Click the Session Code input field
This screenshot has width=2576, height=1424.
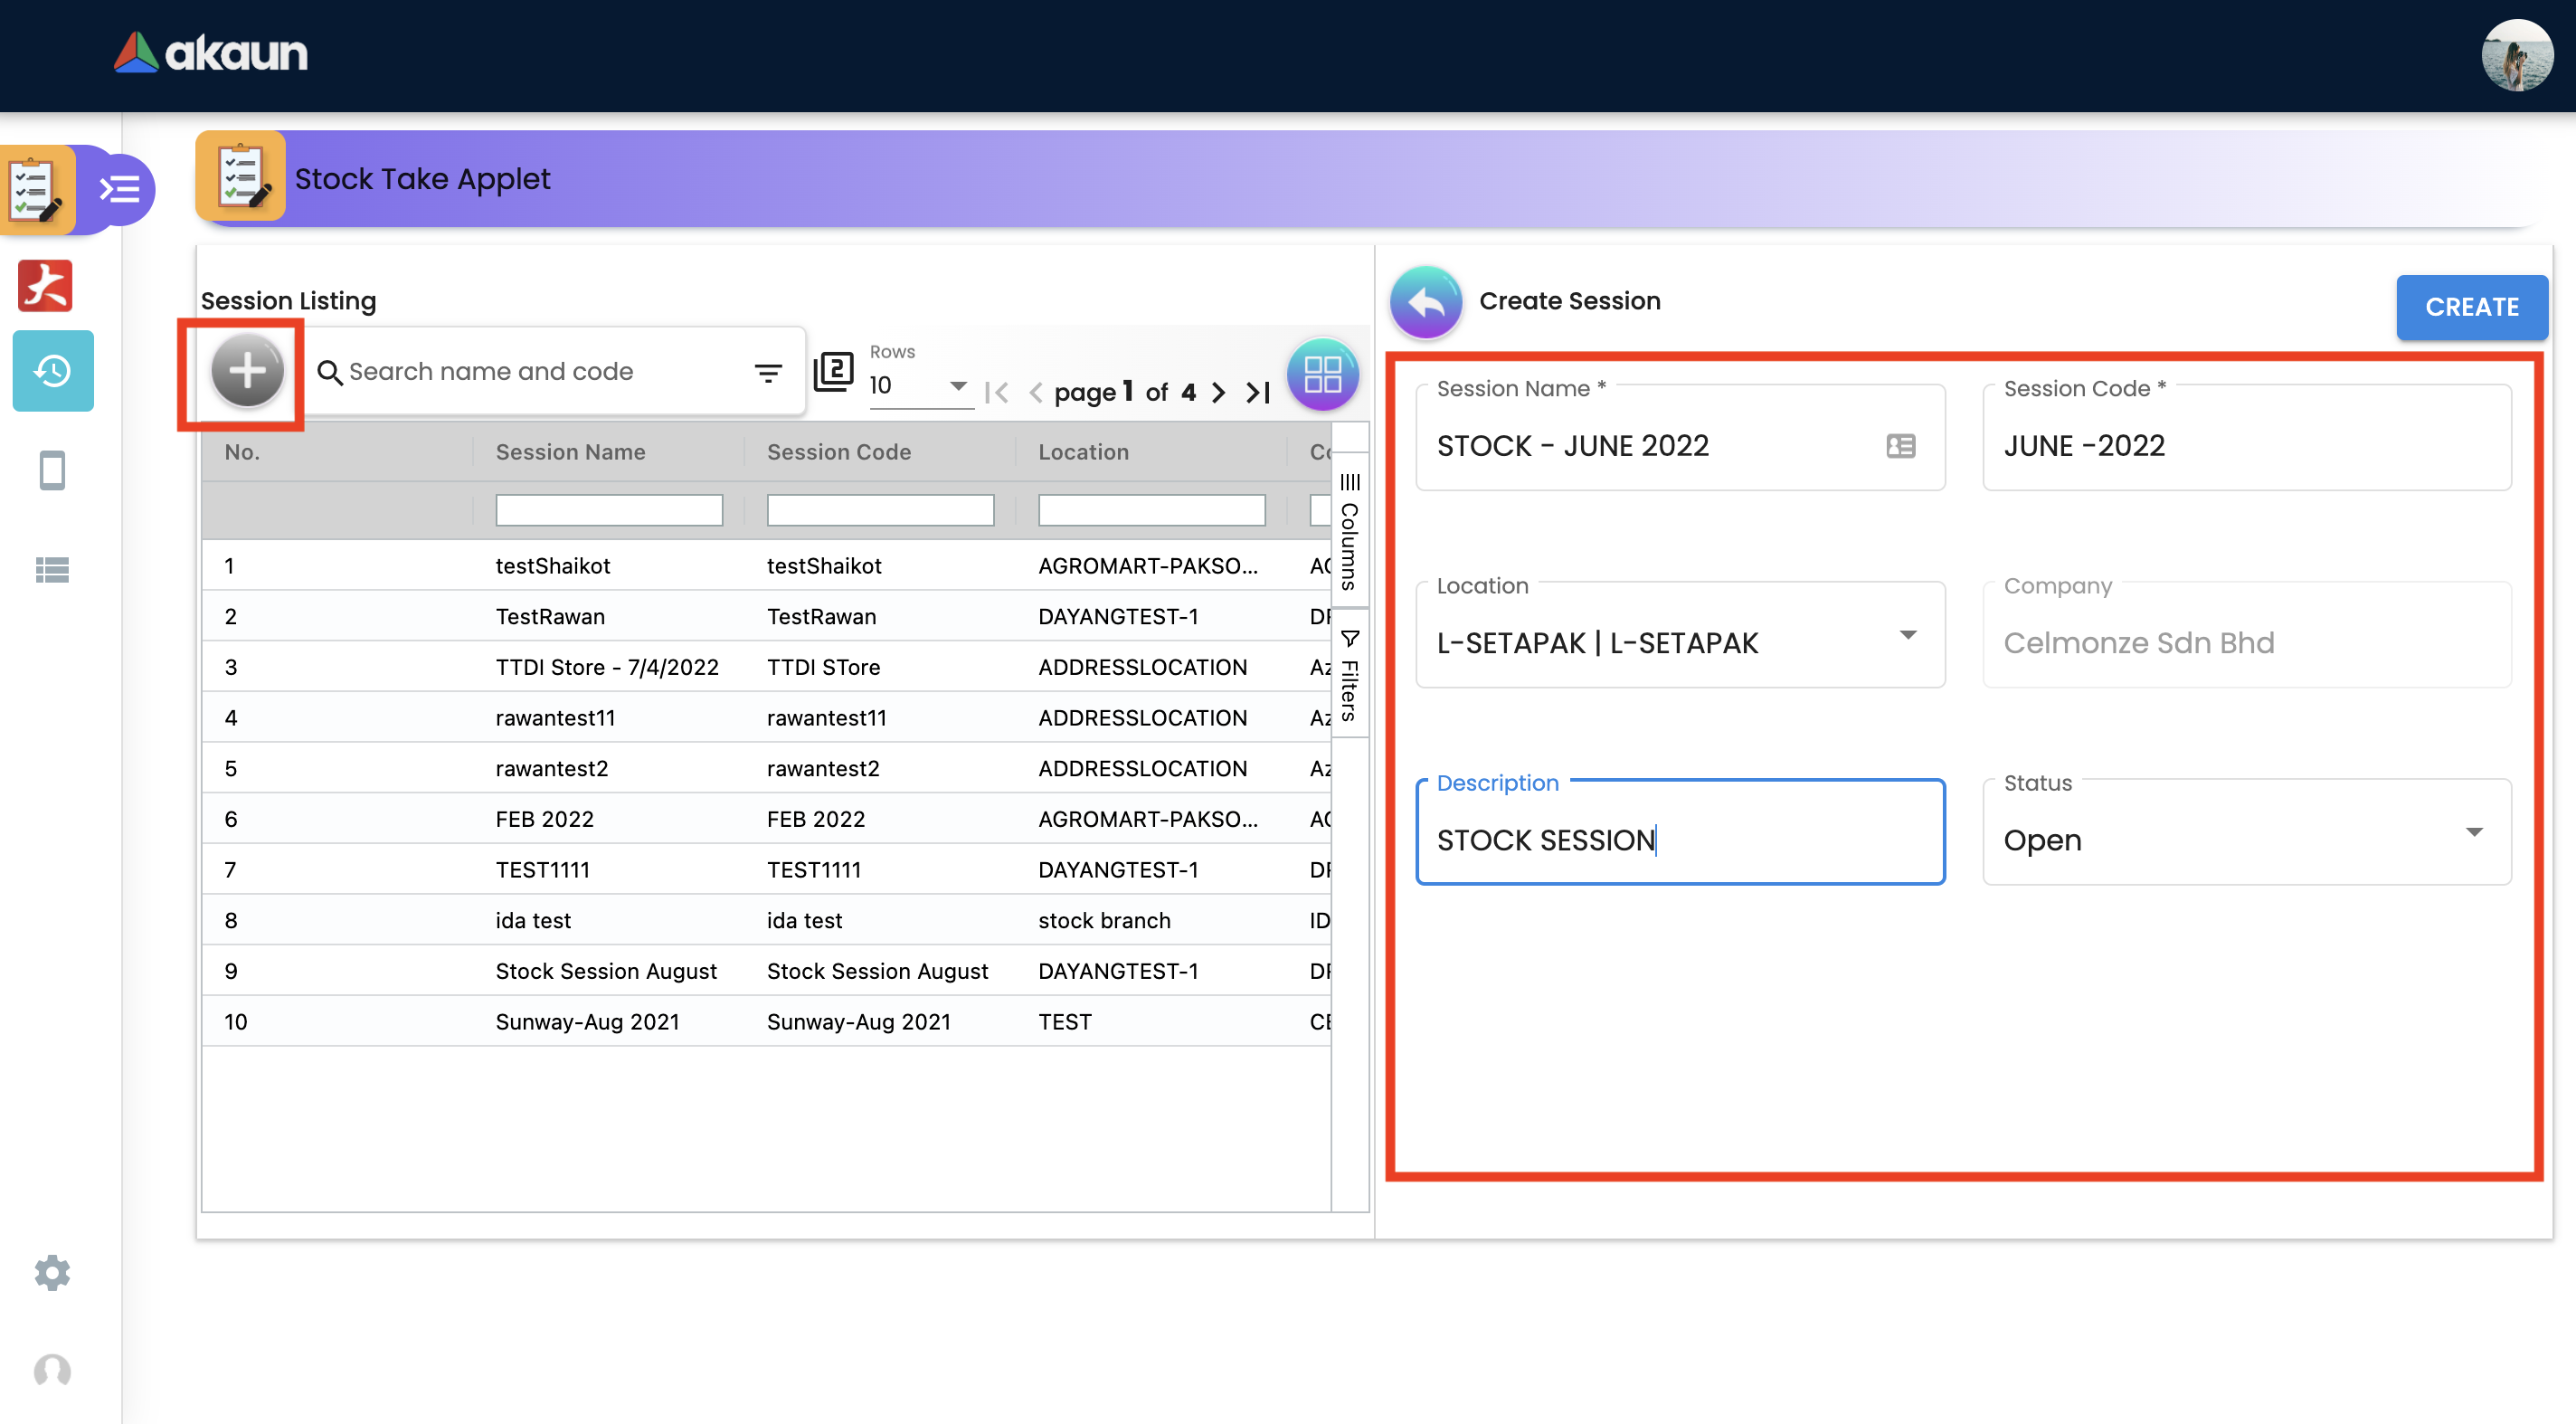[x=2245, y=446]
